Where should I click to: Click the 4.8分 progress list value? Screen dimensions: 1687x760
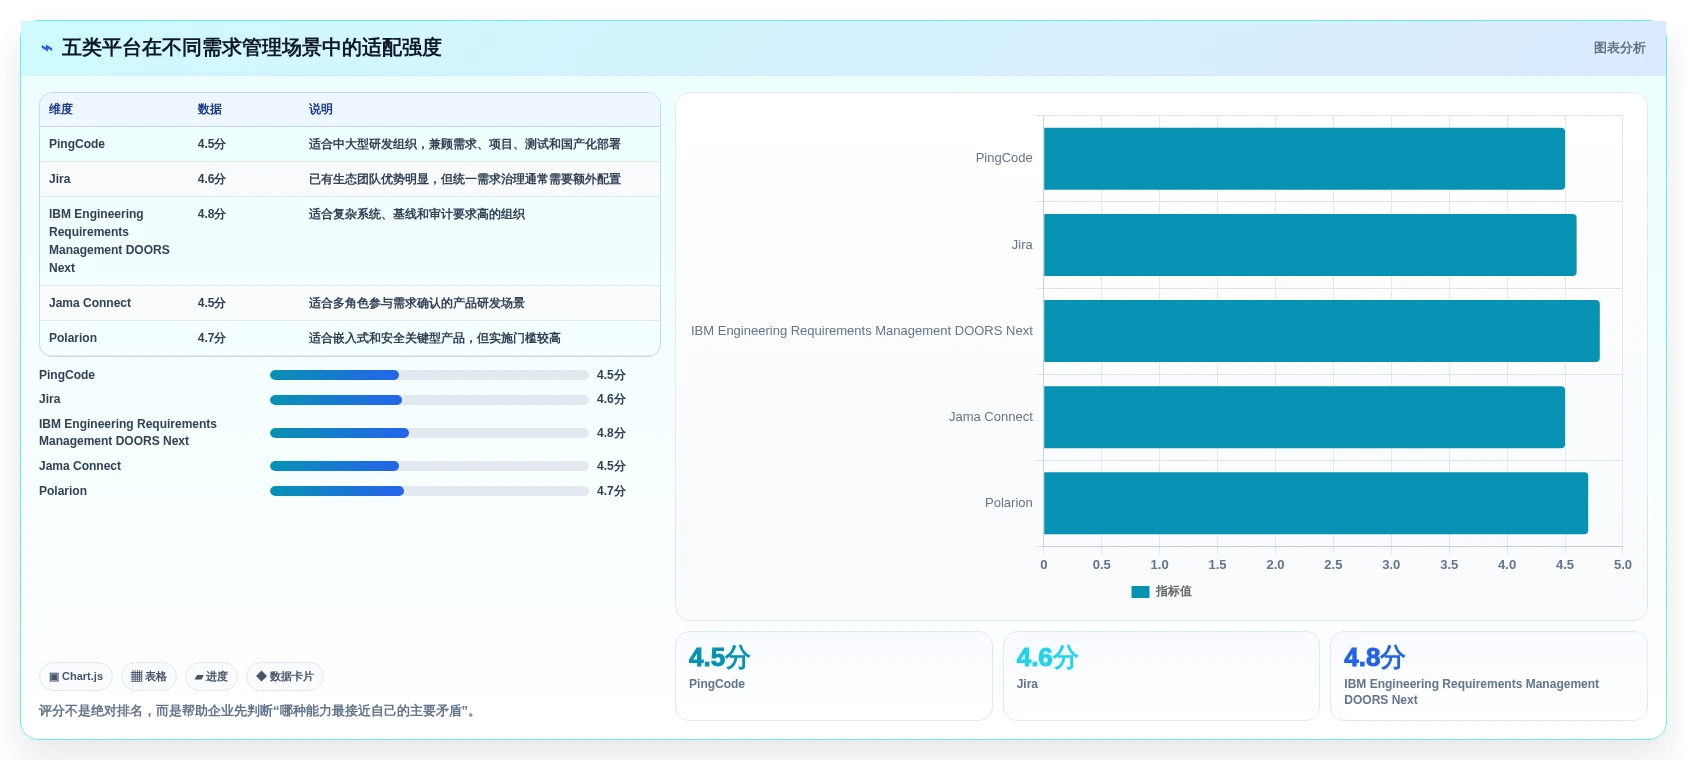click(x=611, y=433)
